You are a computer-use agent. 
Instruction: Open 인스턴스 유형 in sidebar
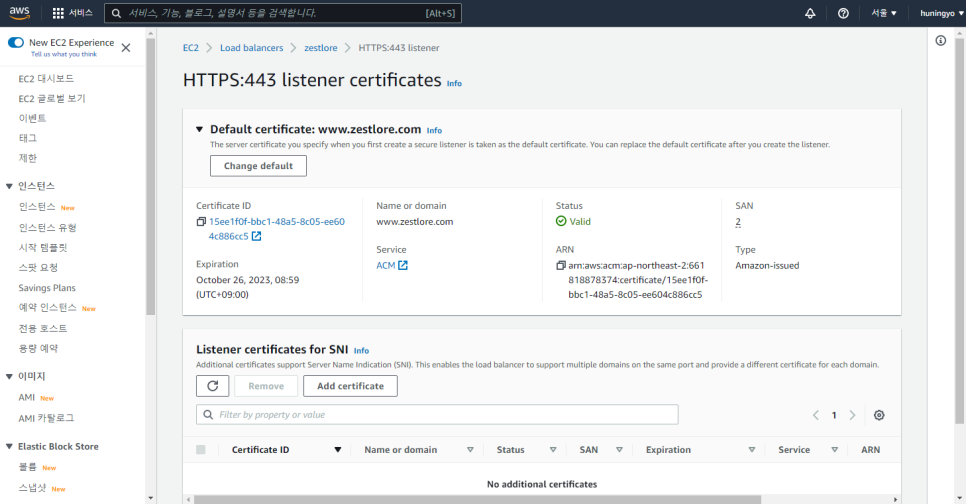(x=47, y=227)
